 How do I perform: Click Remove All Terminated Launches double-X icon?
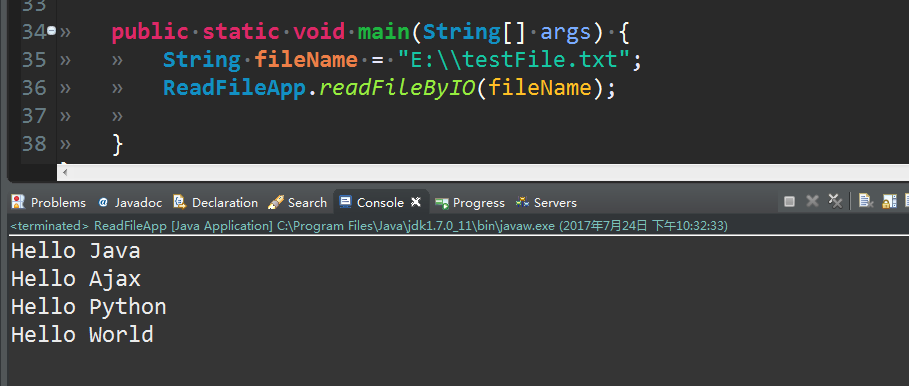tap(835, 201)
